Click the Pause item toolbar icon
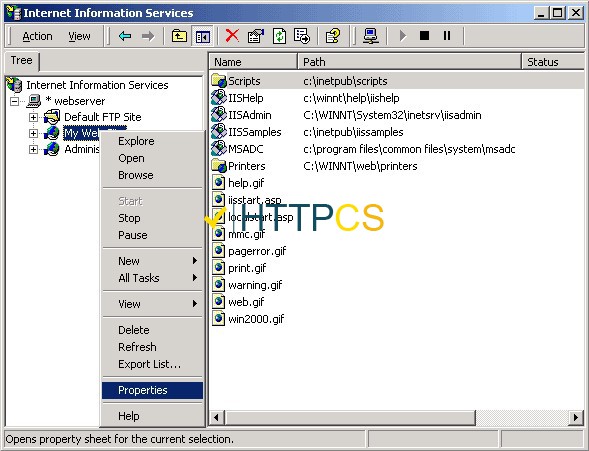This screenshot has height=451, width=589. pos(447,36)
